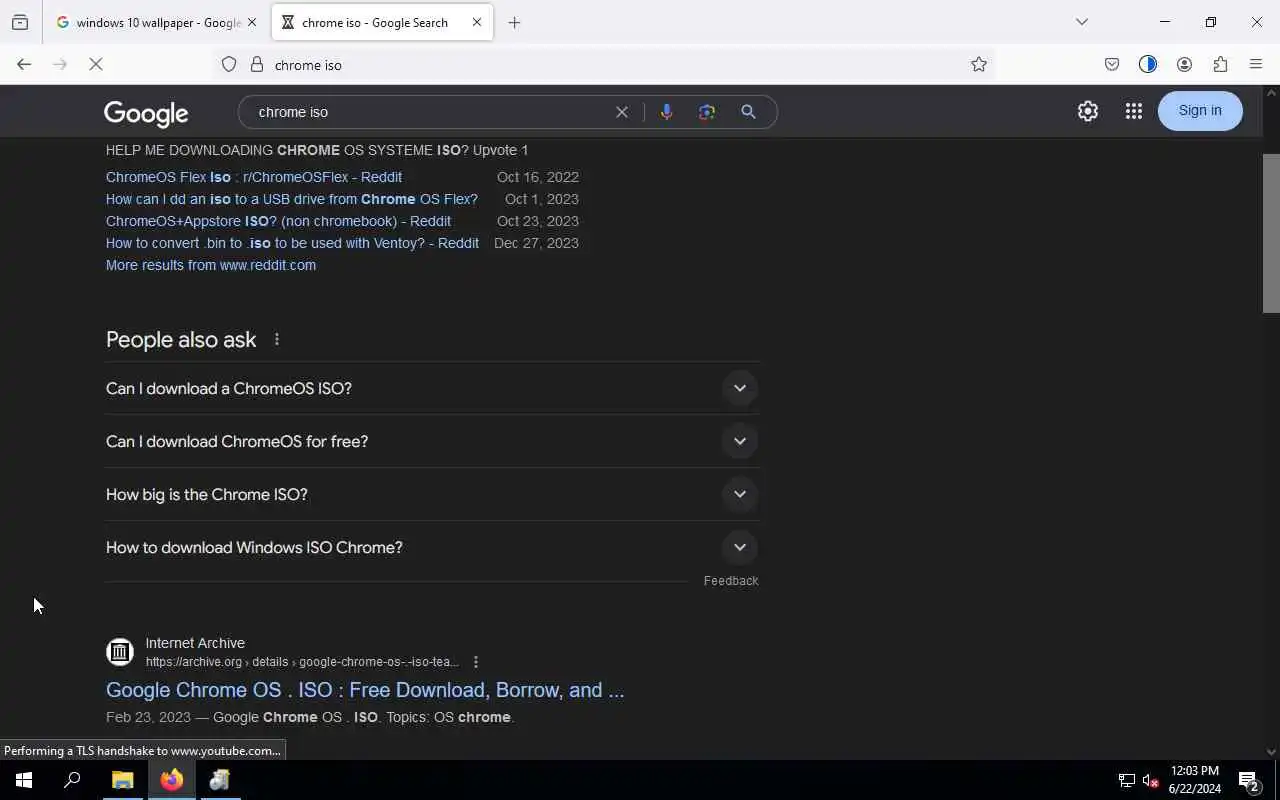The image size is (1280, 800).
Task: Open the Windows Start menu
Action: (x=24, y=780)
